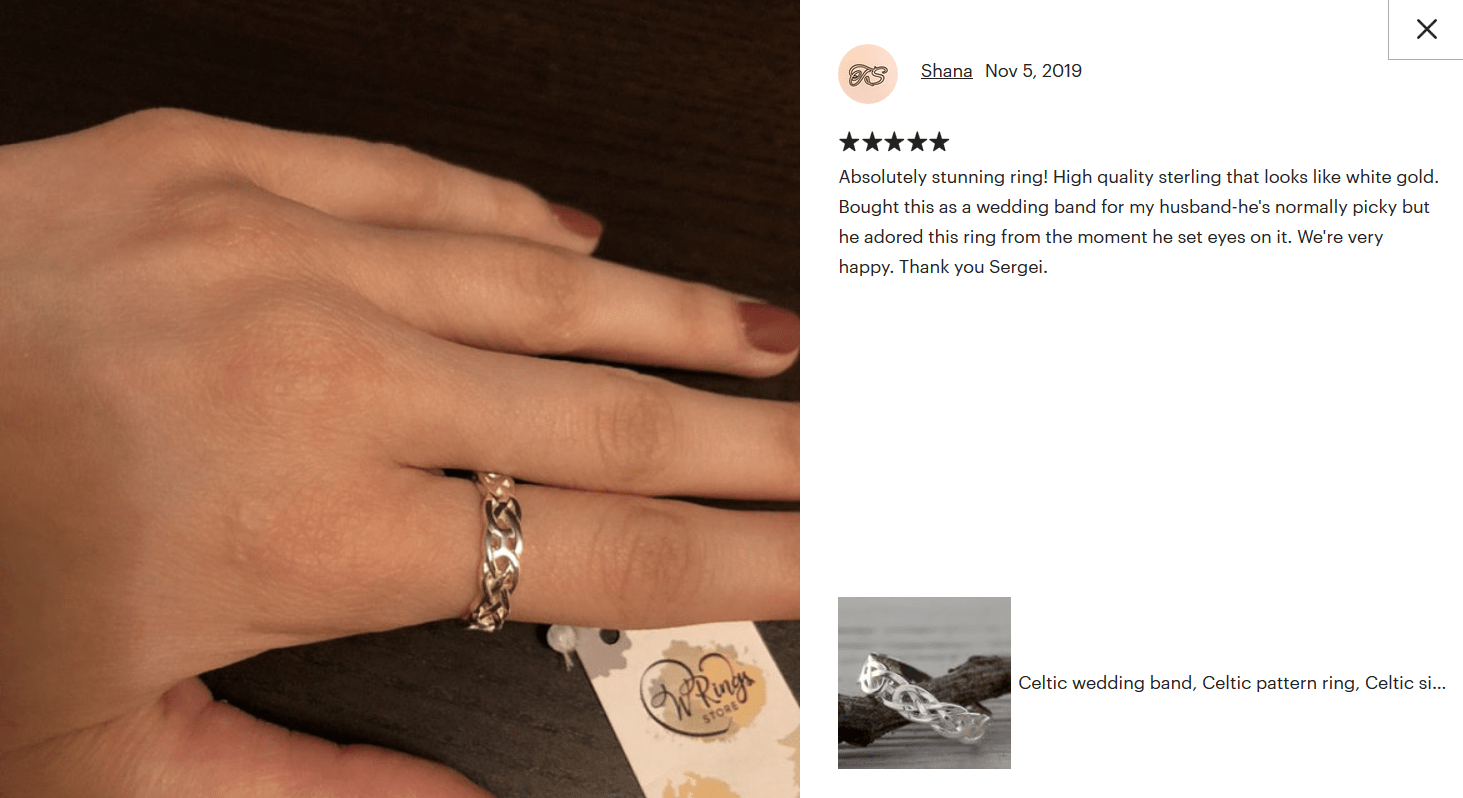Click the red-polished fingernail on the middle finger
The width and height of the screenshot is (1463, 798).
click(766, 330)
